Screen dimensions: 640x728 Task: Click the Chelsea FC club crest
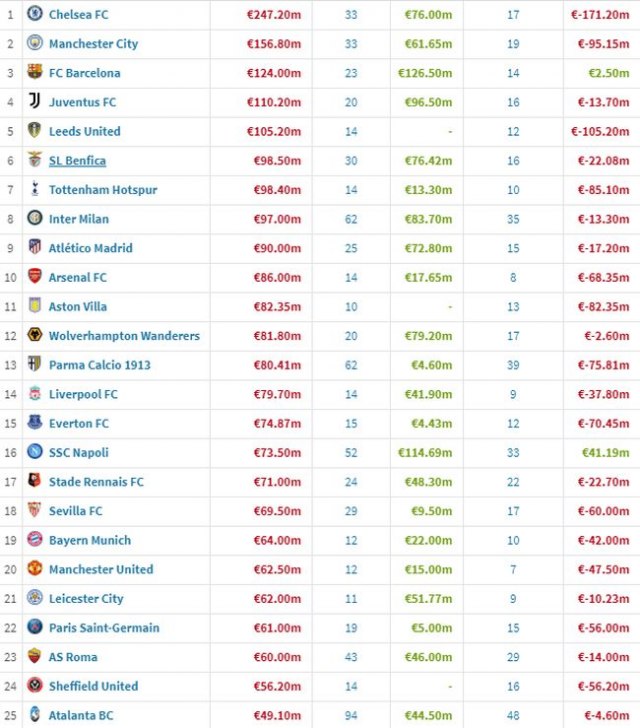pos(35,14)
